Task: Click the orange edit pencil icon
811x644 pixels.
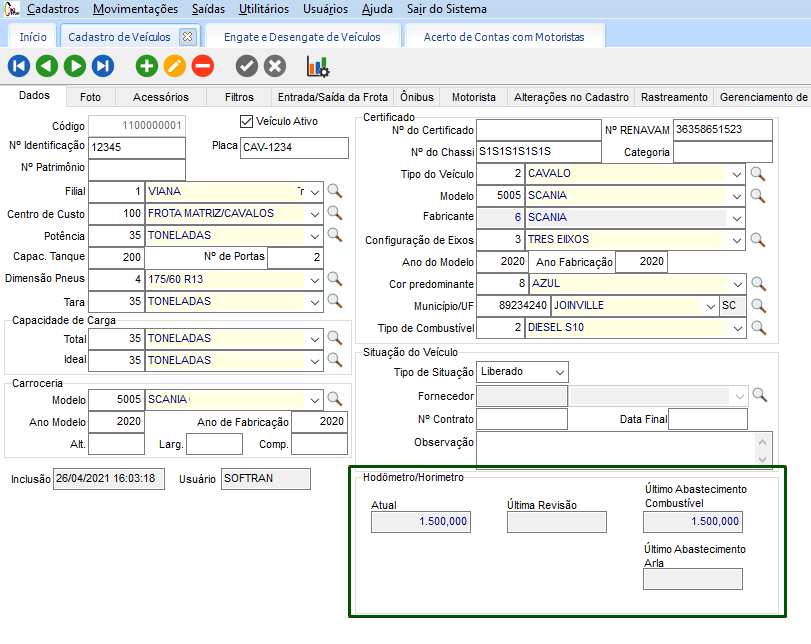Action: coord(175,66)
